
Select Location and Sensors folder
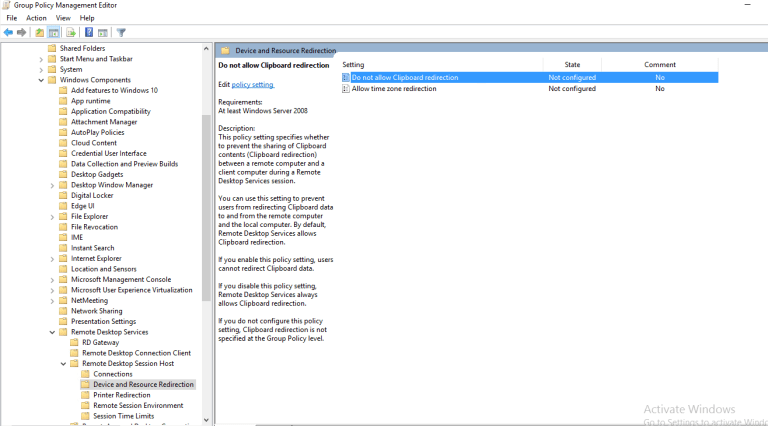[x=103, y=269]
